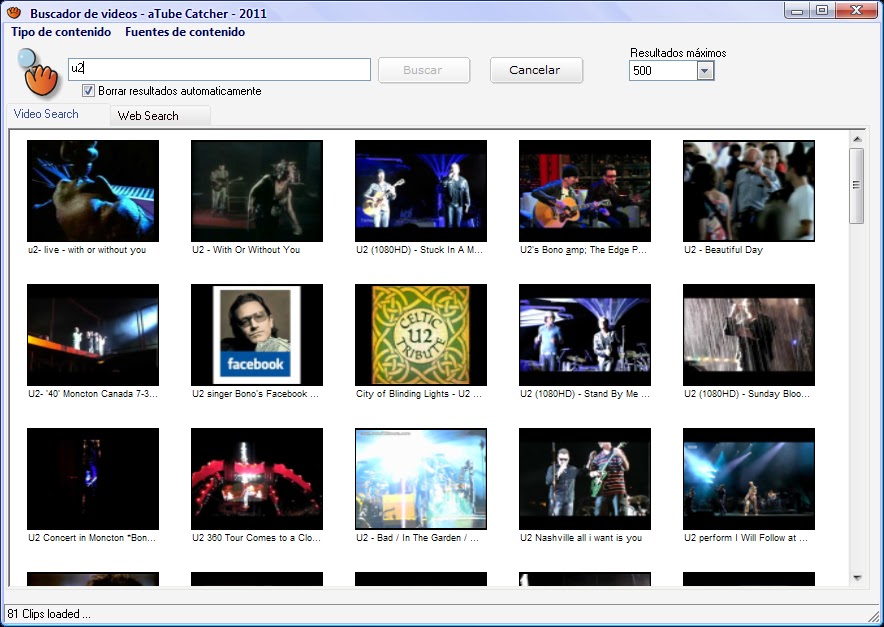884x627 pixels.
Task: Select the 'U2- '40' Moncton Canada' thumbnail
Action: click(93, 335)
